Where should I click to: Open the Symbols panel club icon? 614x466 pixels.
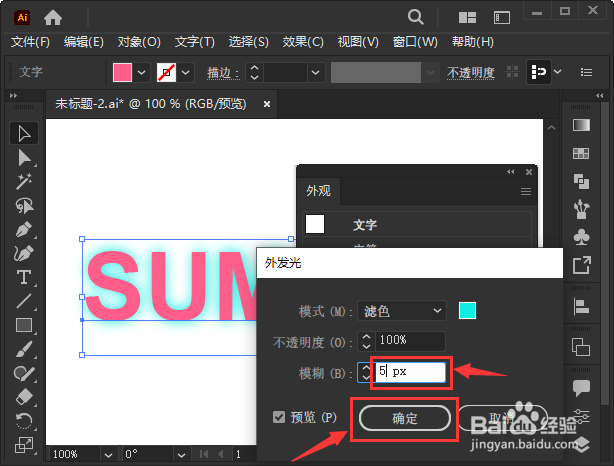(581, 237)
